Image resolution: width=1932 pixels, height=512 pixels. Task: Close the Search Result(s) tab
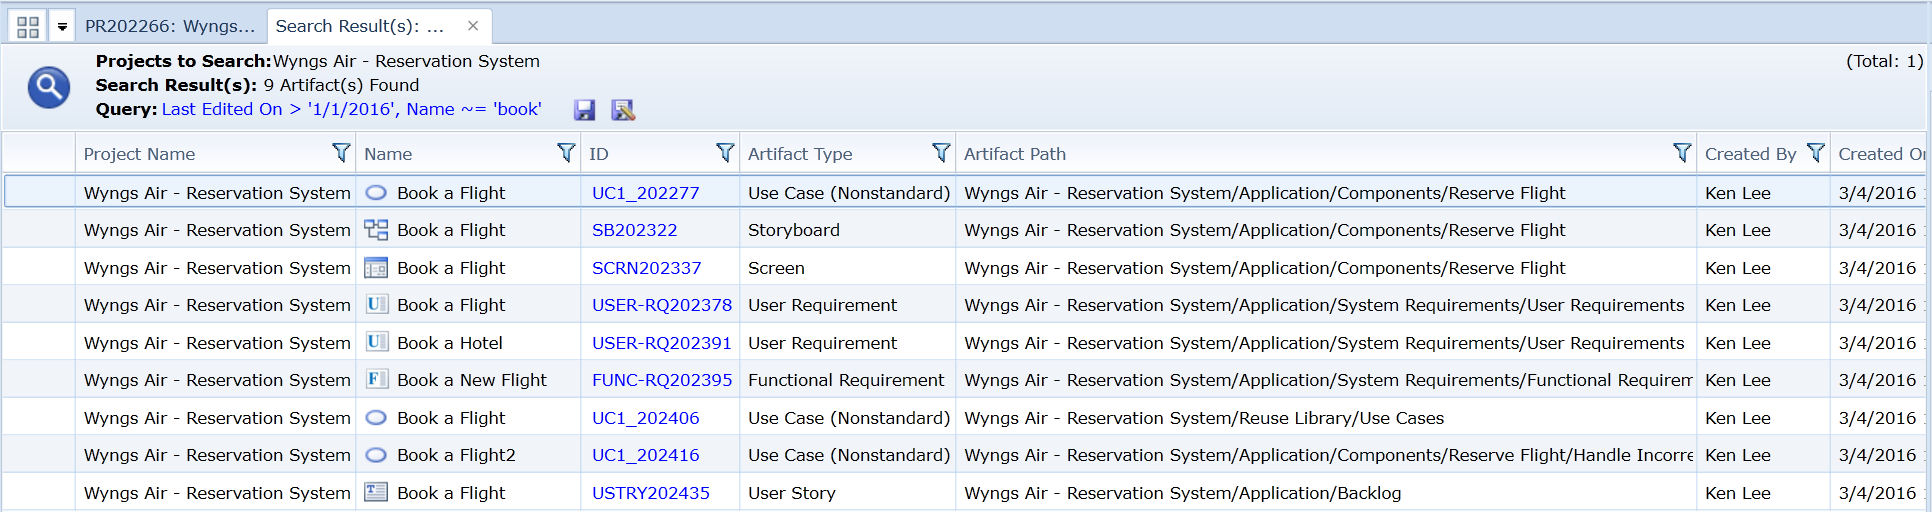pyautogui.click(x=473, y=26)
